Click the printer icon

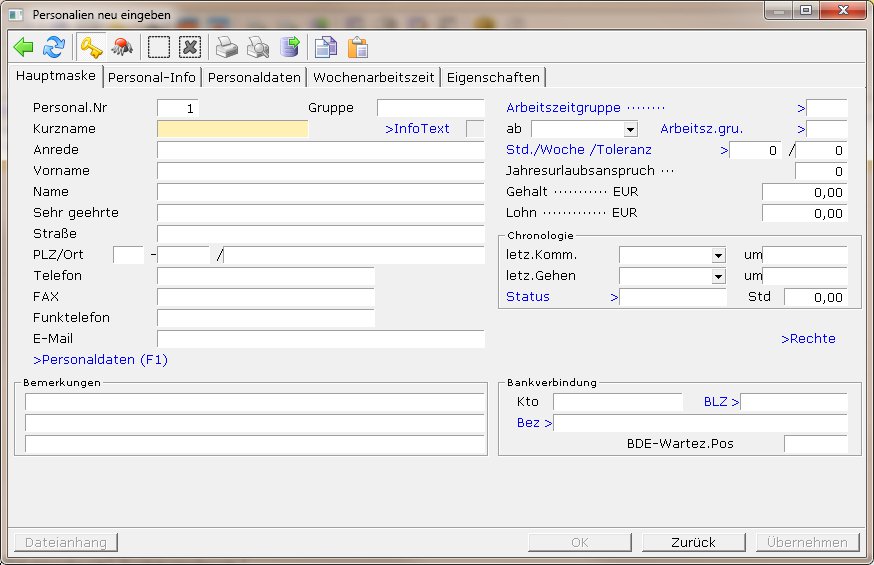pos(228,47)
